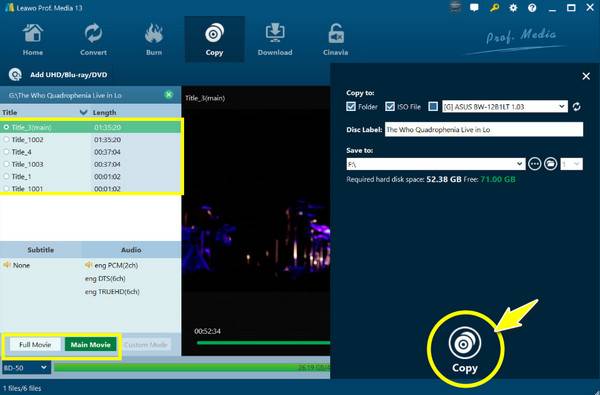This screenshot has width=600, height=395.
Task: Click the audio speaker icon beside eng PCM(2ch)
Action: 88,265
